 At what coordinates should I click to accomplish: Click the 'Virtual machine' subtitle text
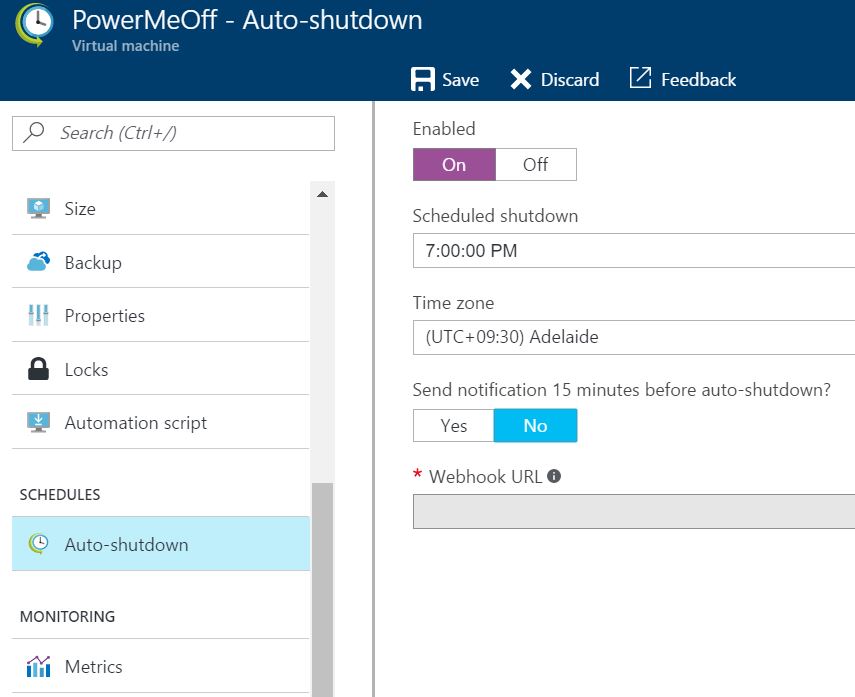click(125, 46)
